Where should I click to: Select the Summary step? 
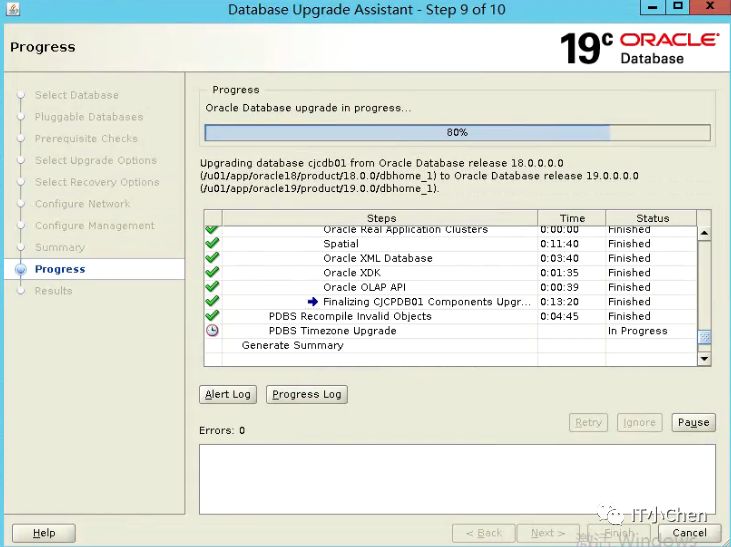pos(60,247)
